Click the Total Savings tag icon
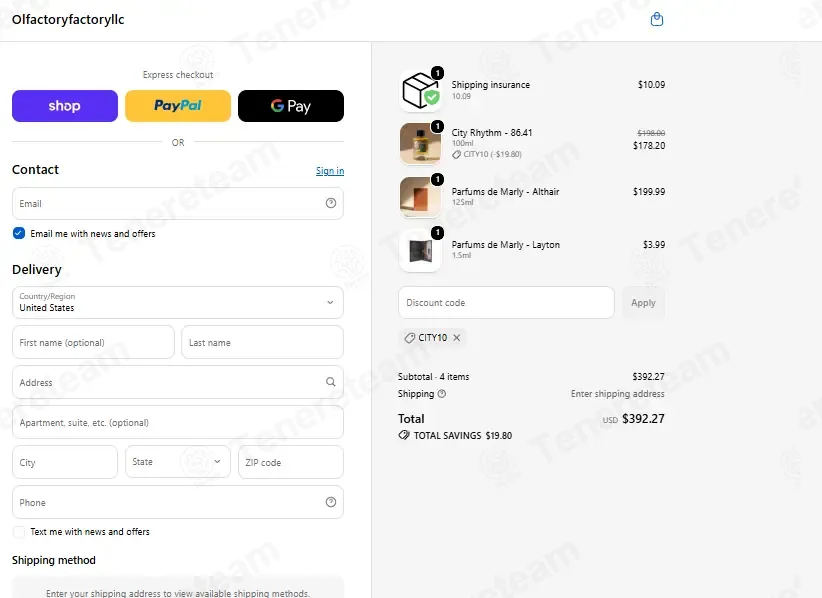 [404, 435]
